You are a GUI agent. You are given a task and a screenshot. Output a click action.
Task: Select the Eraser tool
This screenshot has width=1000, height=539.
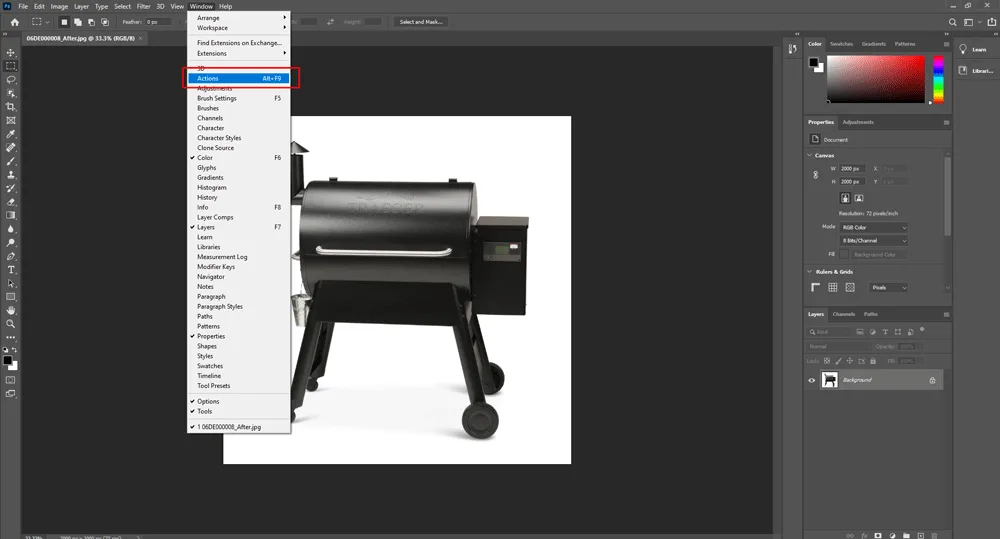pyautogui.click(x=11, y=202)
